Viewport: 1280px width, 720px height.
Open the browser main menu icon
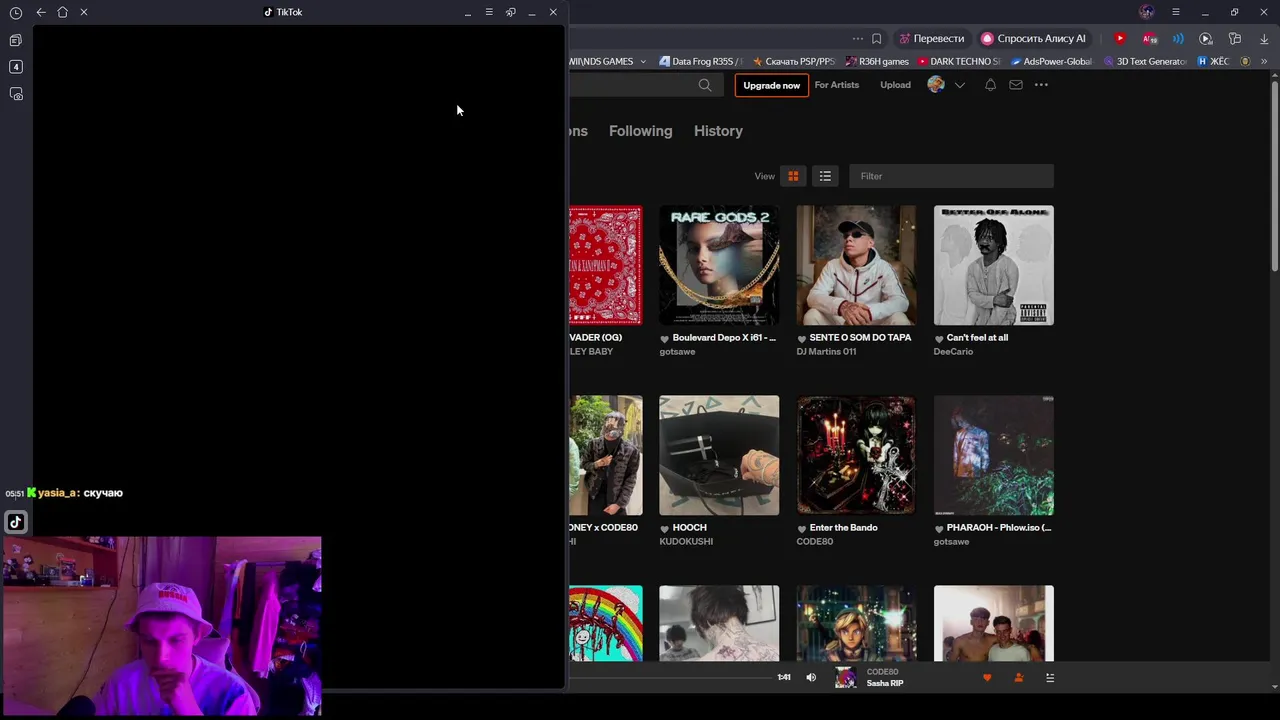(1176, 12)
